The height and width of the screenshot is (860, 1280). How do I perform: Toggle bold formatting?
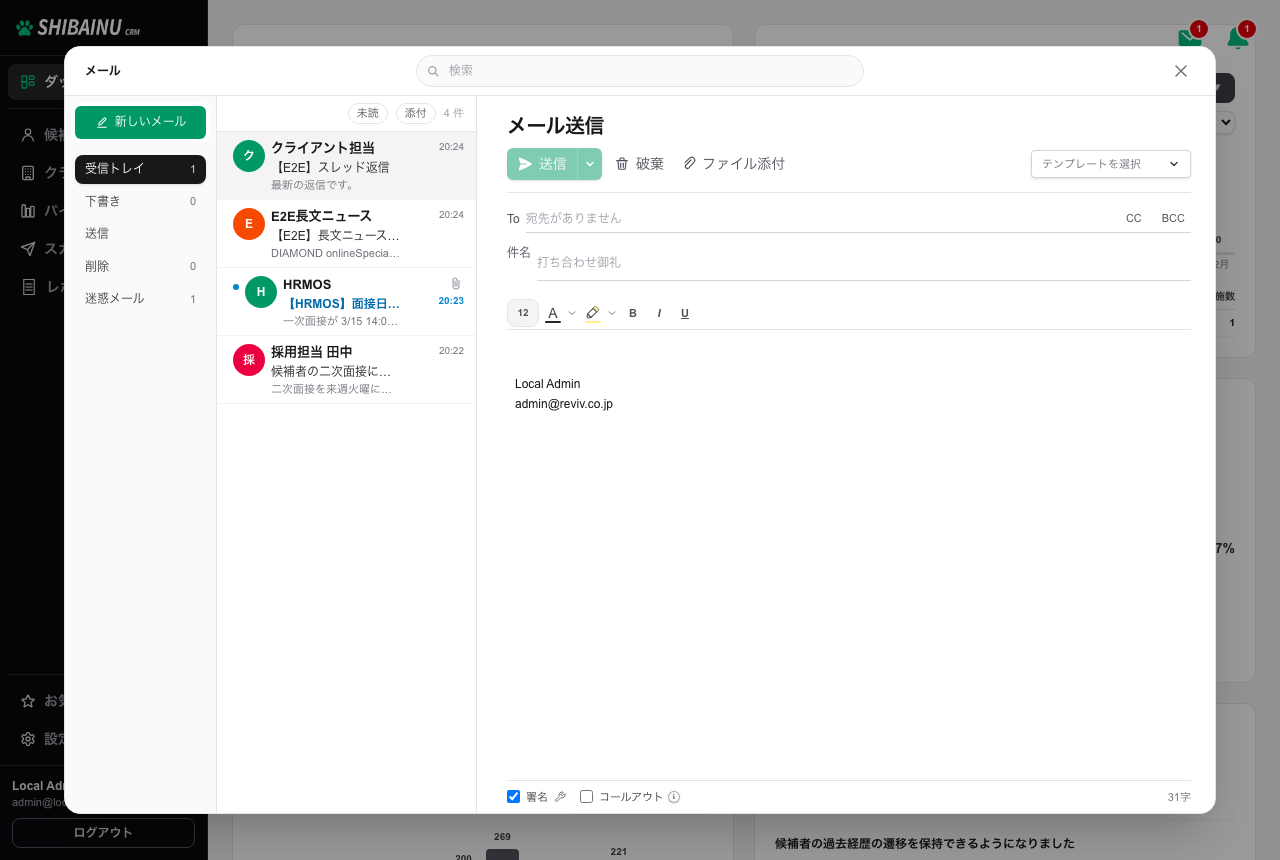633,313
